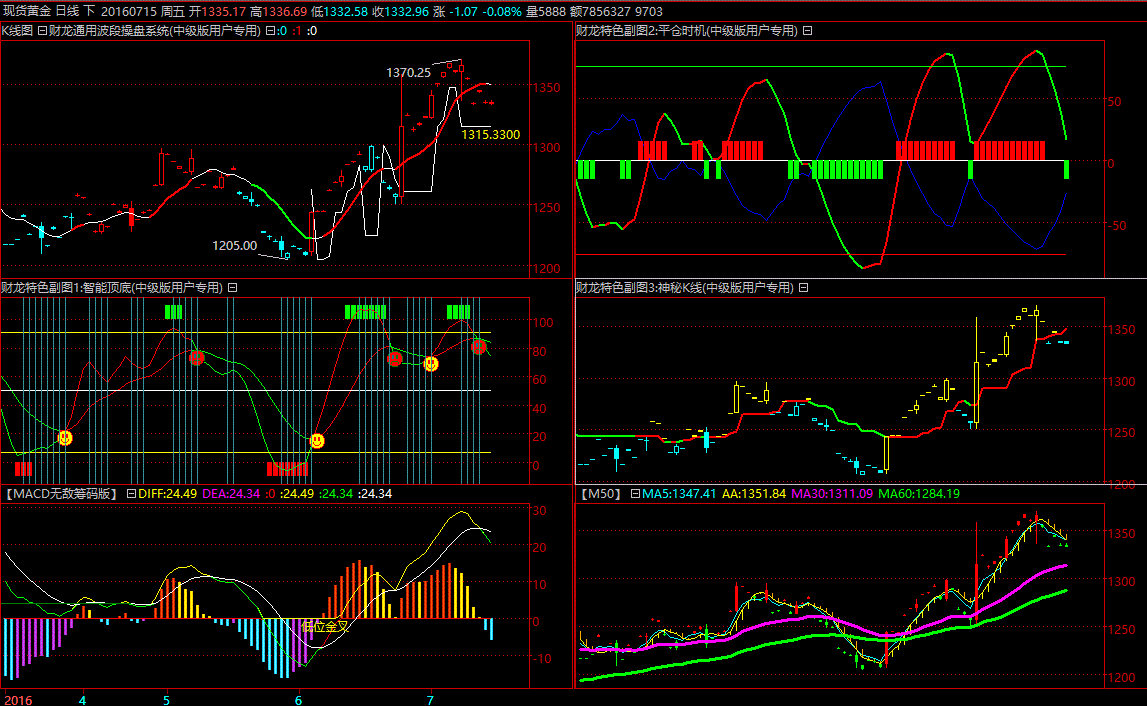Click the 1370.25 high price label

coord(408,72)
